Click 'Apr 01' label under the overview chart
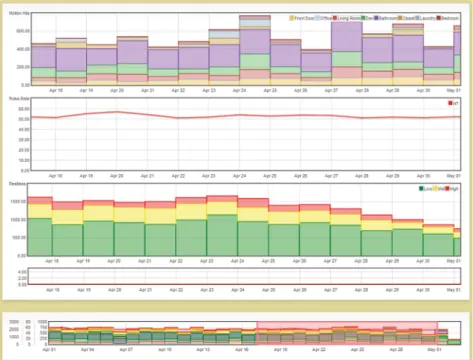The height and width of the screenshot is (360, 473). (49, 350)
